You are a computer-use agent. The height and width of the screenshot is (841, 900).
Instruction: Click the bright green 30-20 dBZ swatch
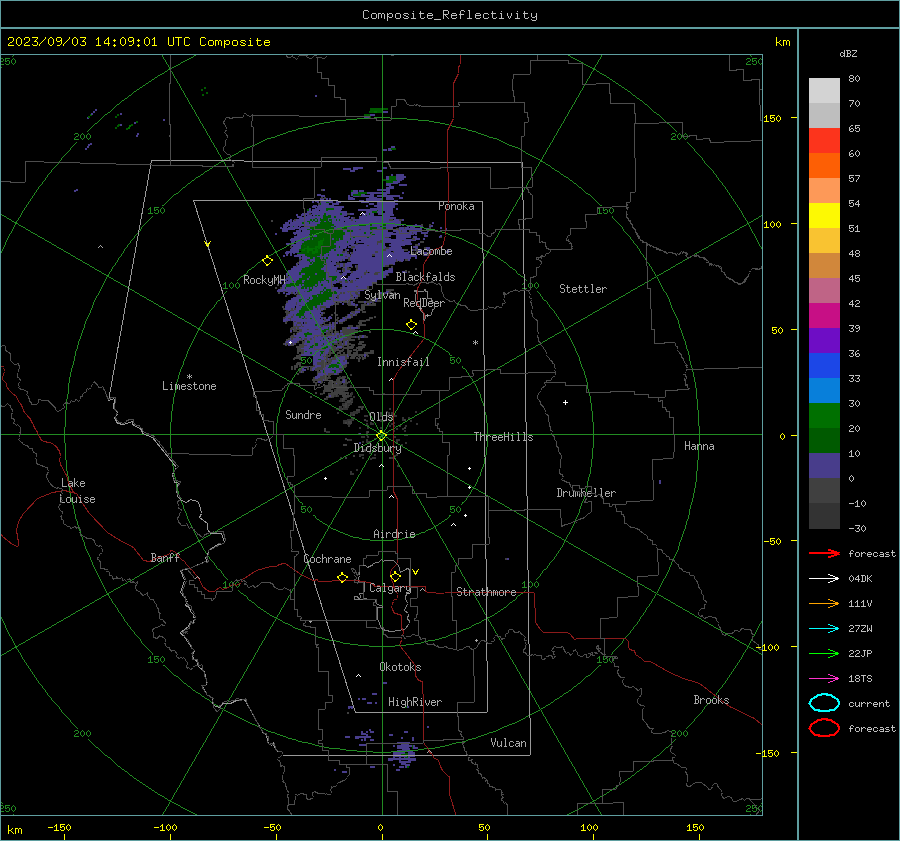pyautogui.click(x=824, y=416)
